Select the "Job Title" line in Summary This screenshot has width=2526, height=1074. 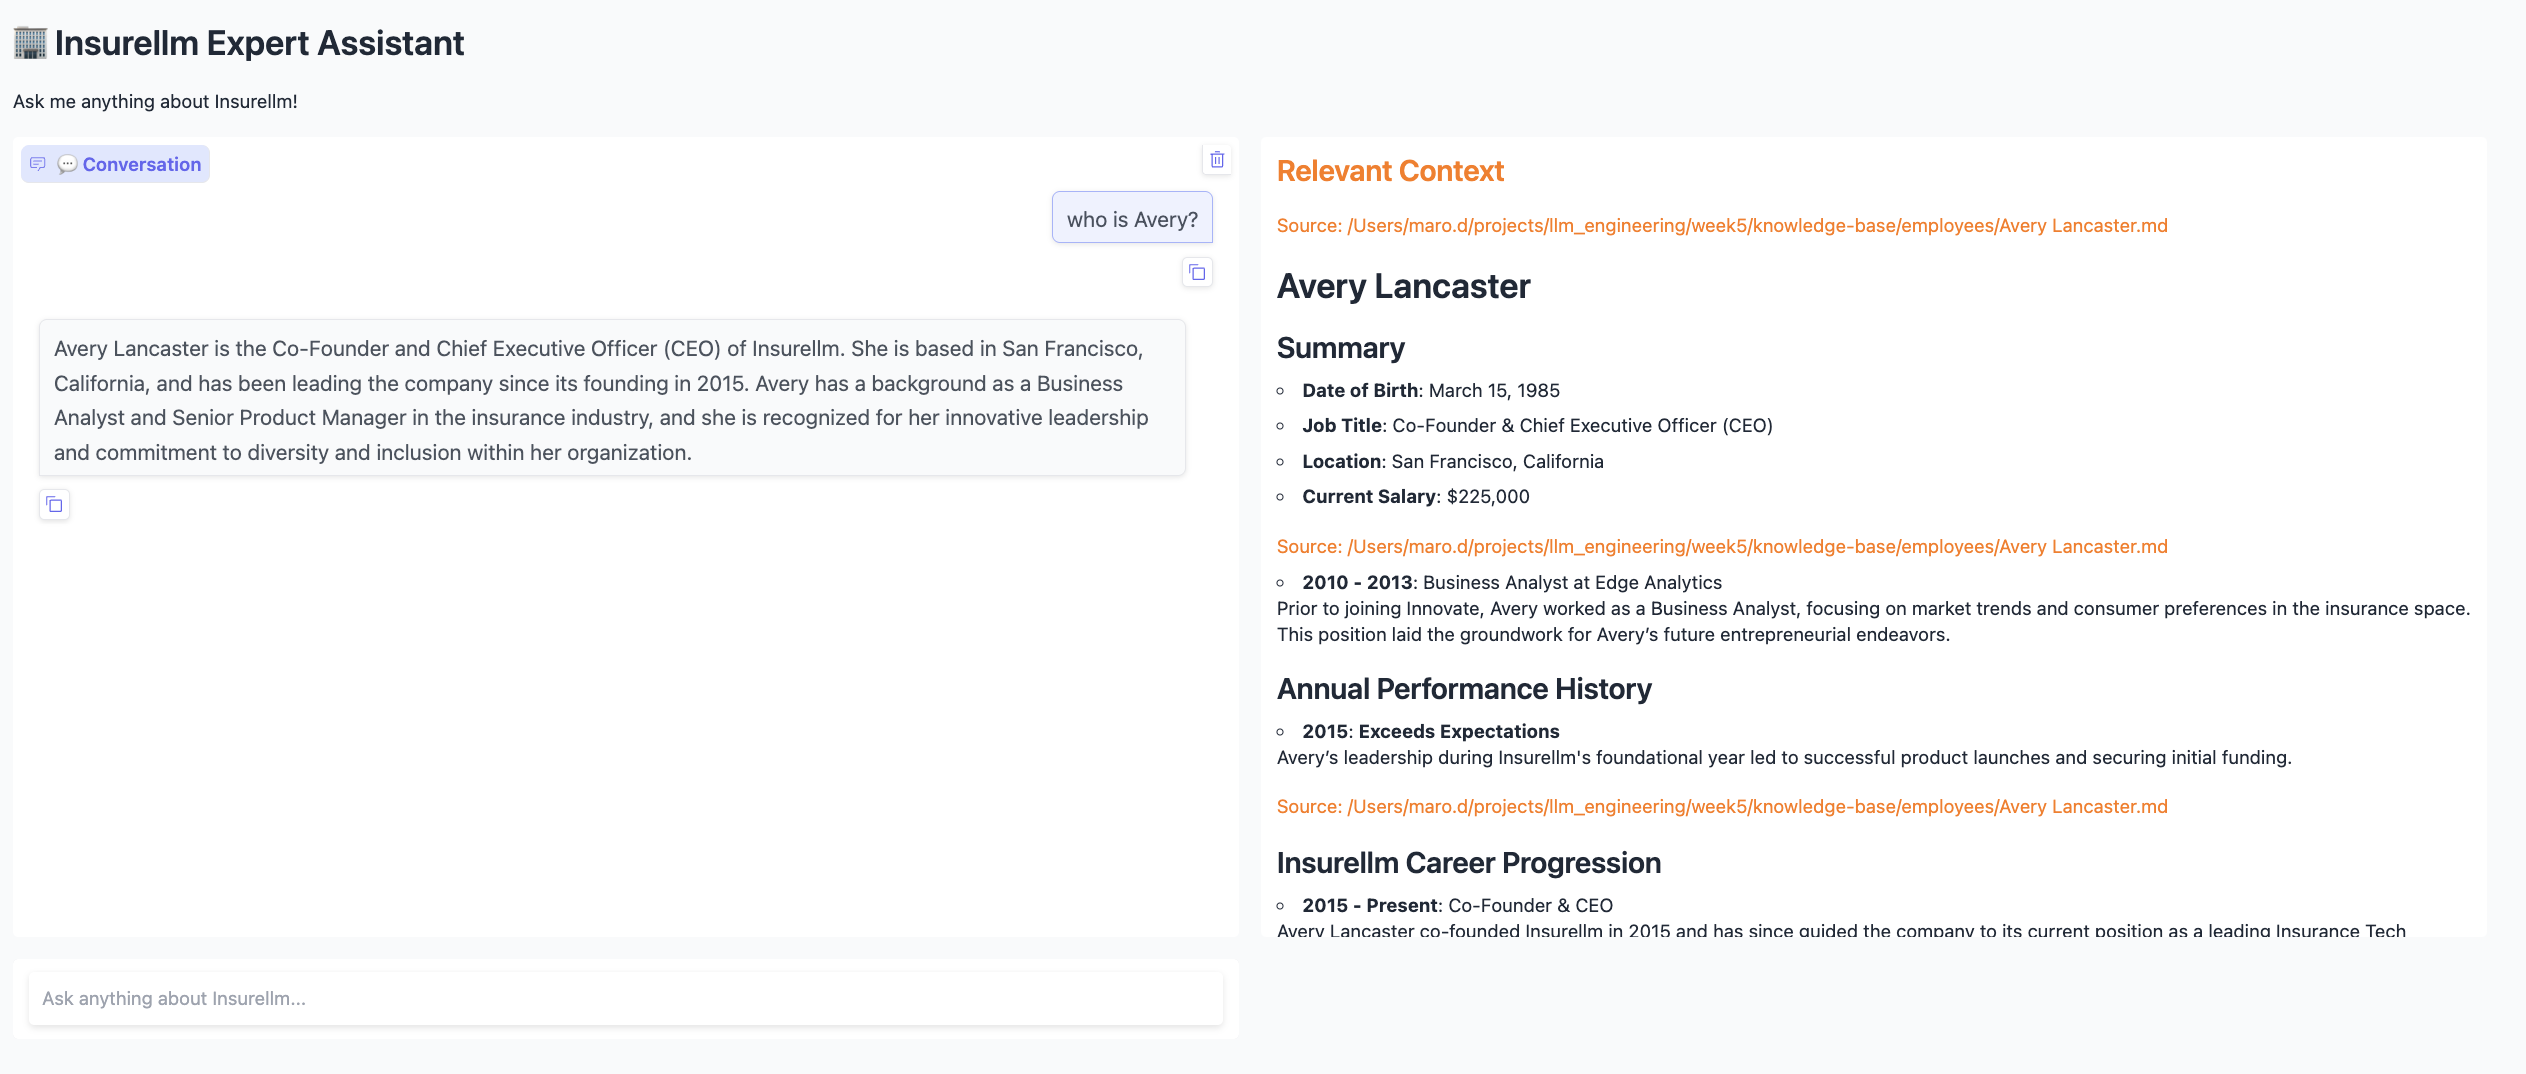[1537, 426]
